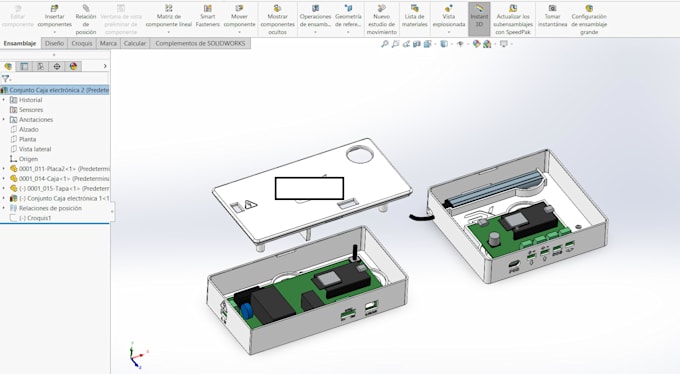Click Zoom to fit magnifier icon
Image resolution: width=680 pixels, height=374 pixels.
click(385, 44)
